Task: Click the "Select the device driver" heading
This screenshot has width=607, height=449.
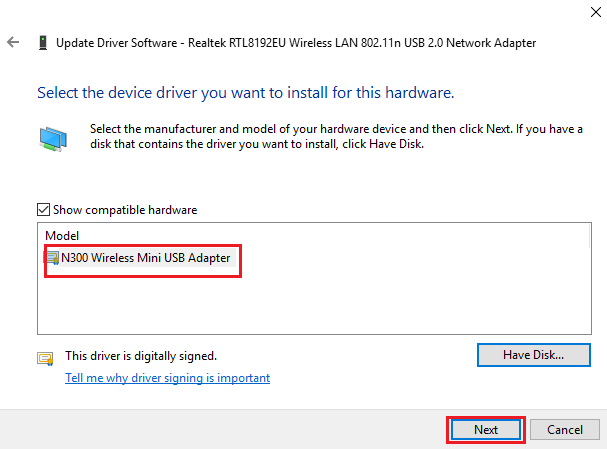Action: pos(245,93)
